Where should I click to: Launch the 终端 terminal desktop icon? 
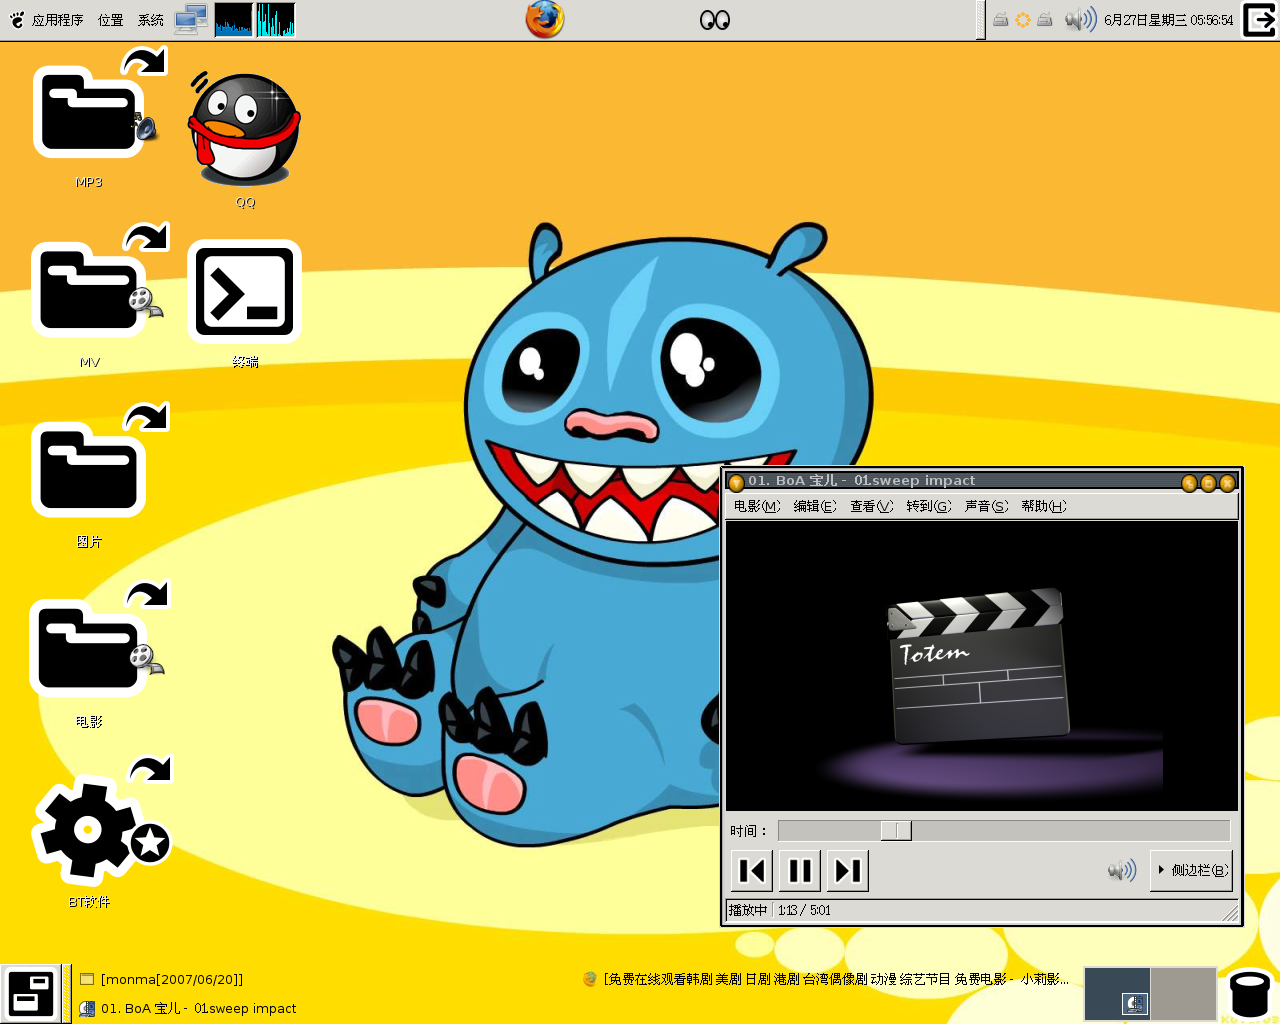coord(245,292)
